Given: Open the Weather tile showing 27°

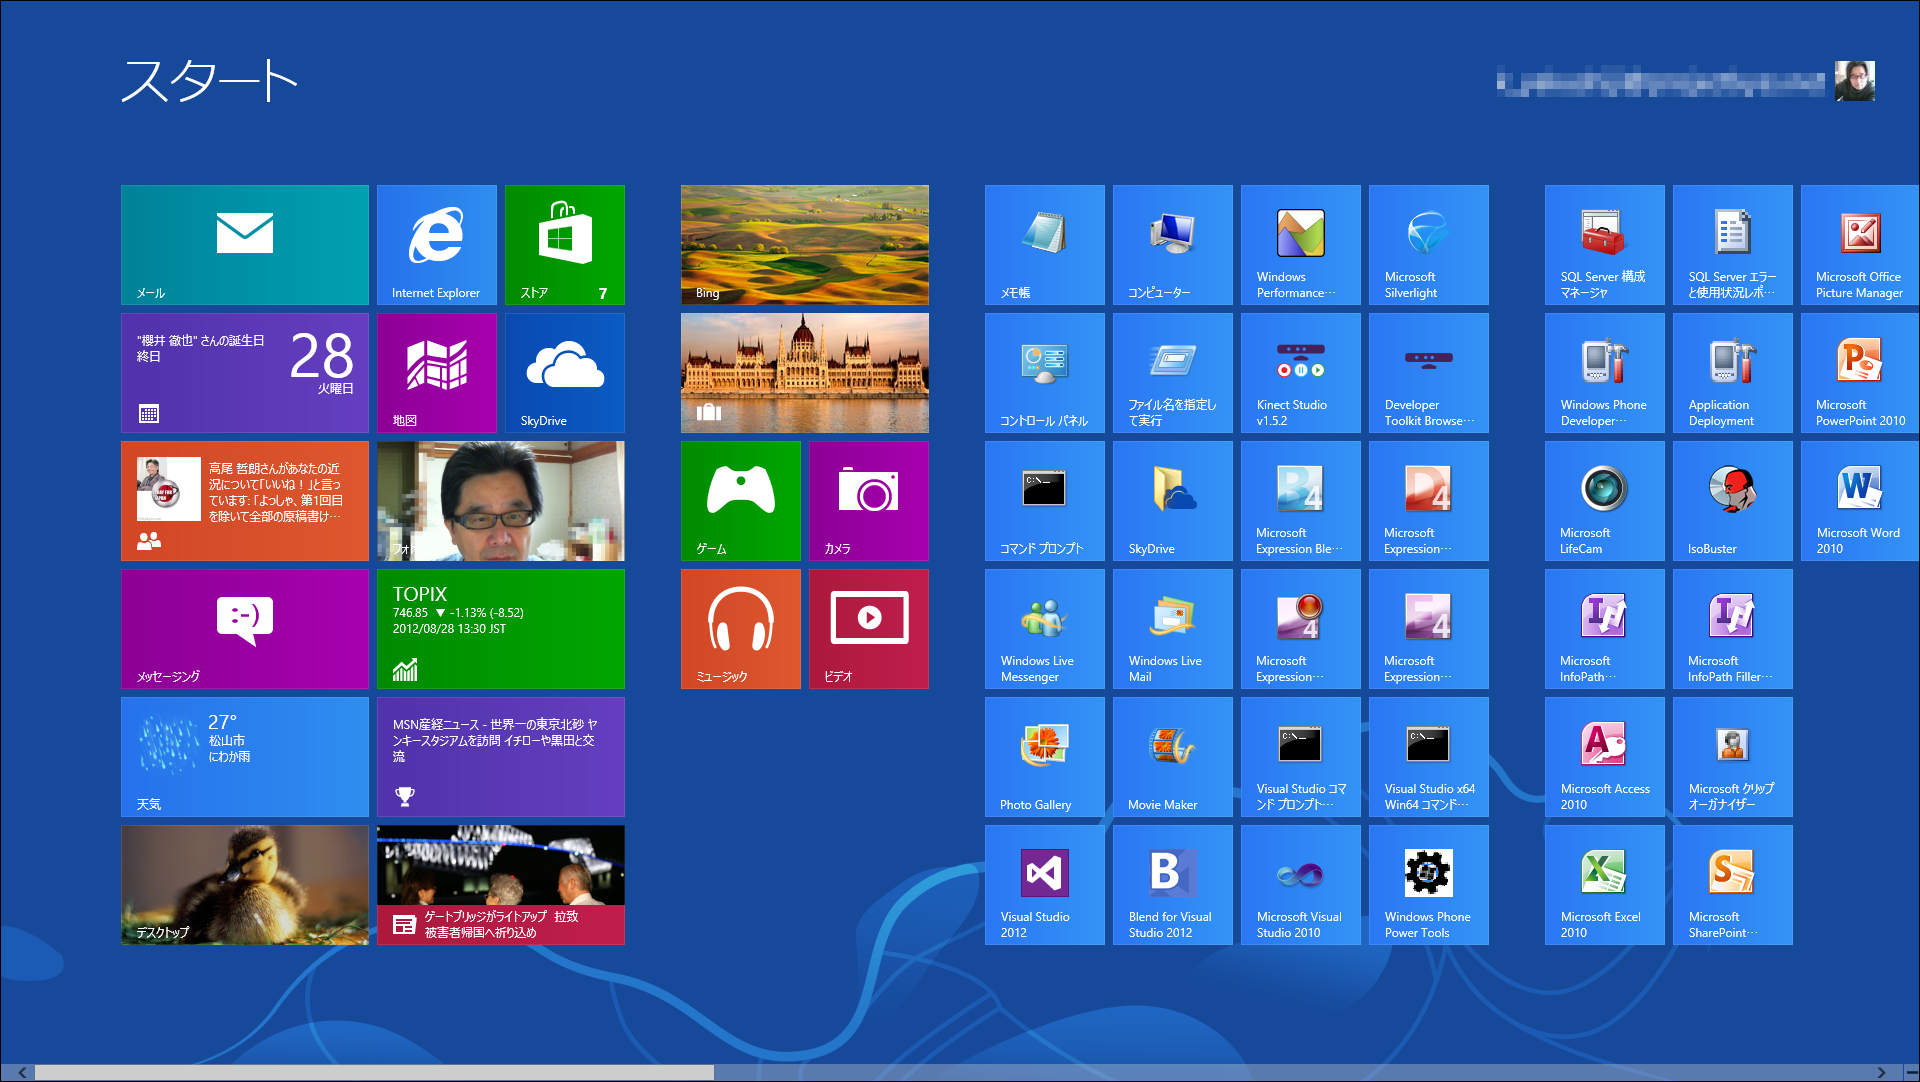Looking at the screenshot, I should [245, 757].
